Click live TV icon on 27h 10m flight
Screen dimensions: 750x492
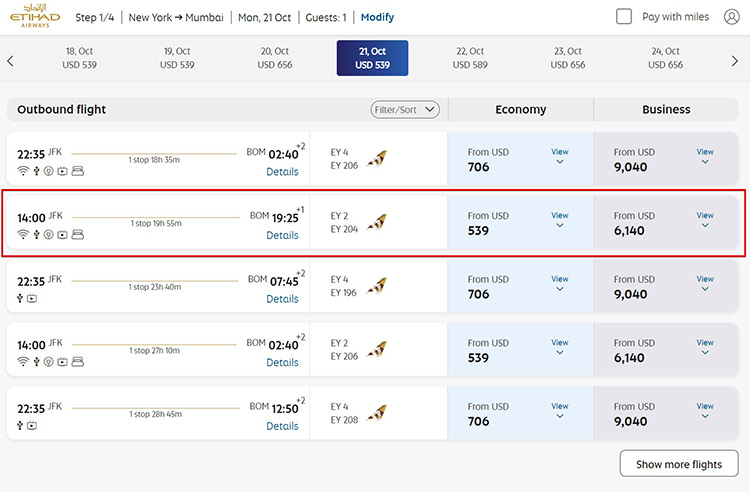coord(62,362)
